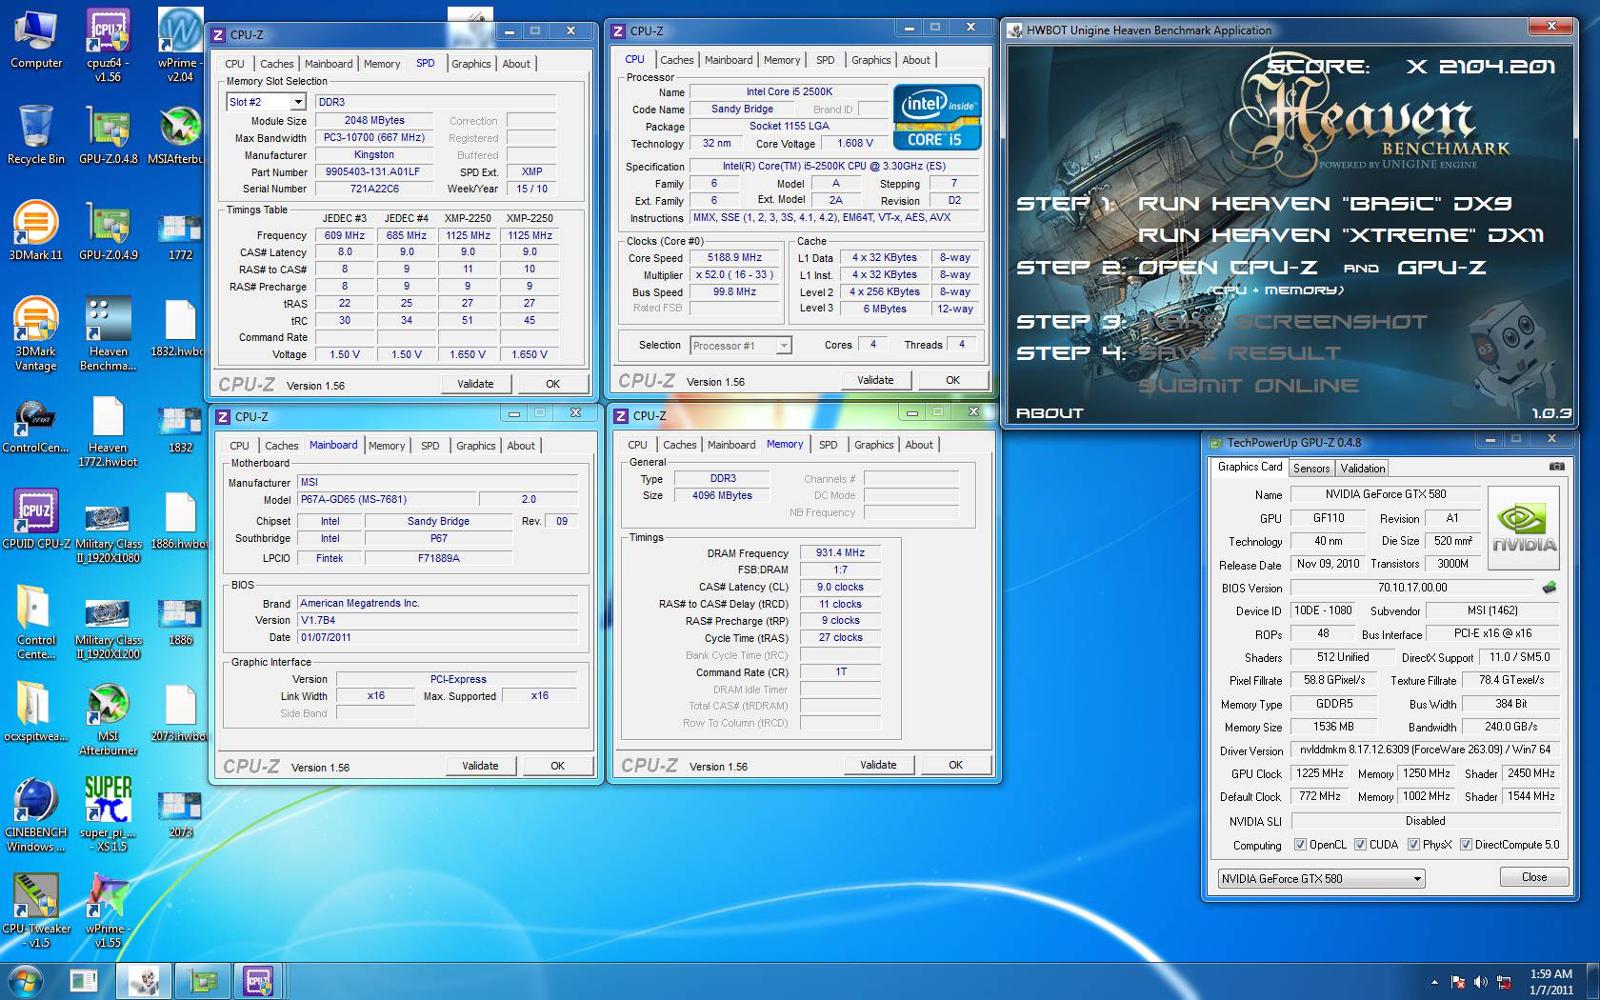Click the GPU-Z BIOS save icon
Screen dimensions: 1600x1000
1550,587
